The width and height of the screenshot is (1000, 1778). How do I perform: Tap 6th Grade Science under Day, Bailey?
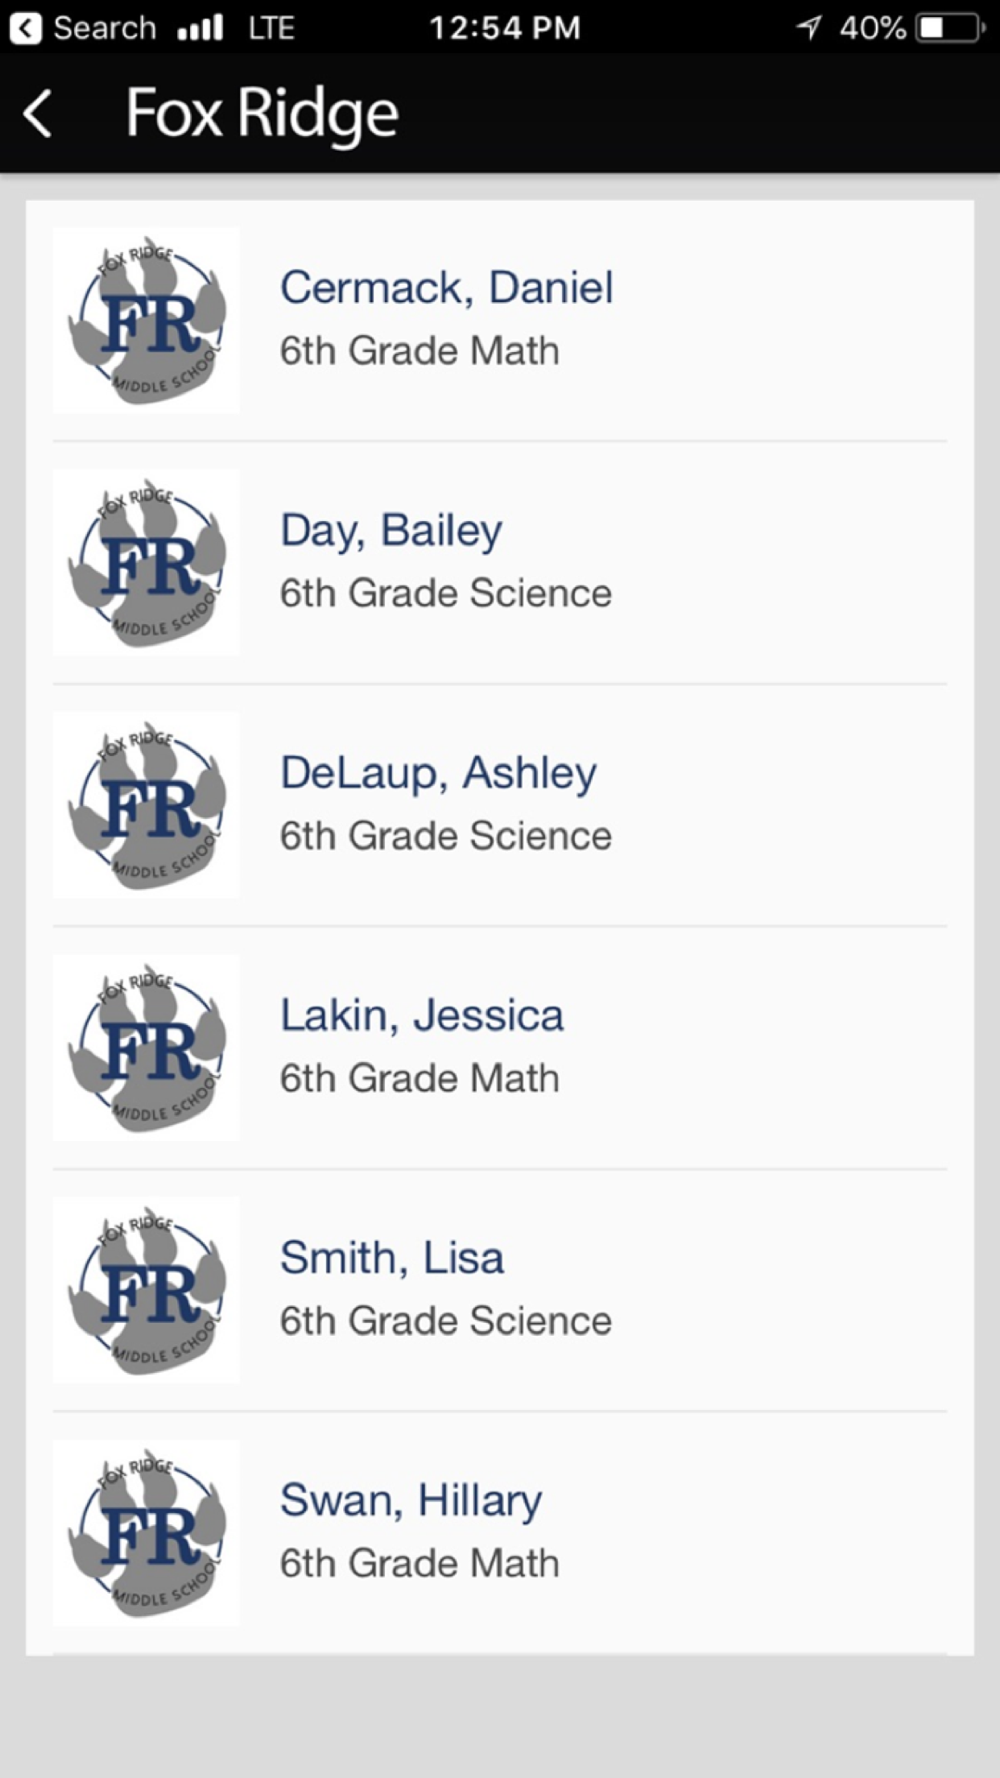tap(445, 593)
